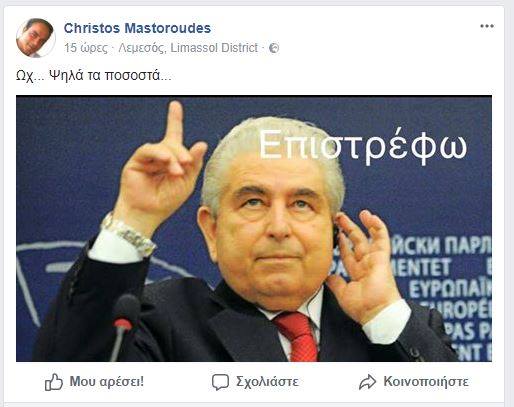
Task: Click the 'ΕΥΡΩΠΑΪΚ' parliament sign in photo
Action: (450, 290)
